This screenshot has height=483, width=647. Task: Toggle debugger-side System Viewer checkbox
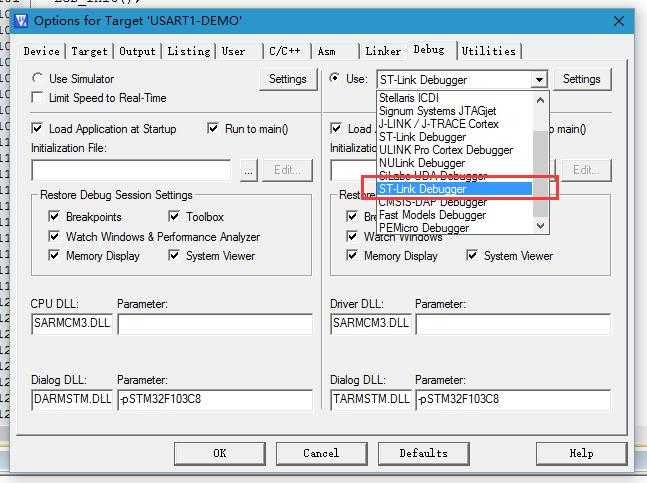(472, 255)
